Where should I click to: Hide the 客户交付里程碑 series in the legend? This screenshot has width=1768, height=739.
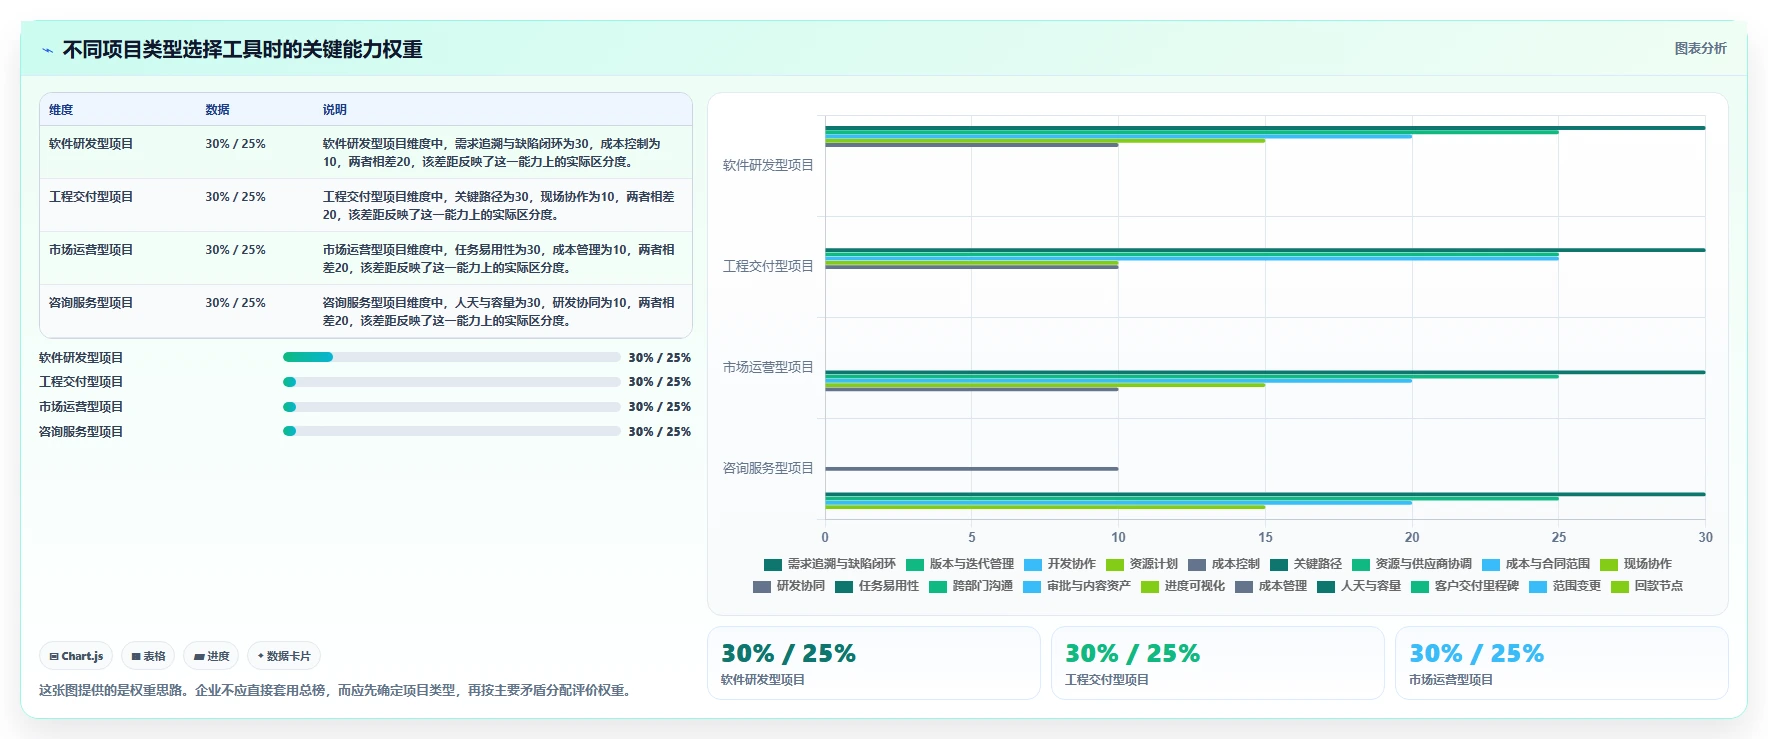click(1465, 586)
